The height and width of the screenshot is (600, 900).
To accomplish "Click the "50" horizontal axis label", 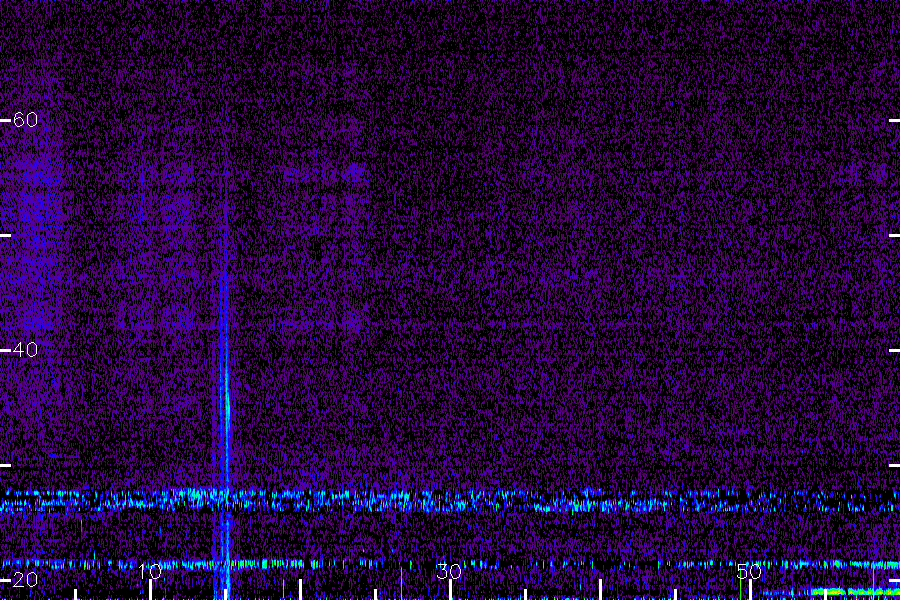I will point(749,571).
